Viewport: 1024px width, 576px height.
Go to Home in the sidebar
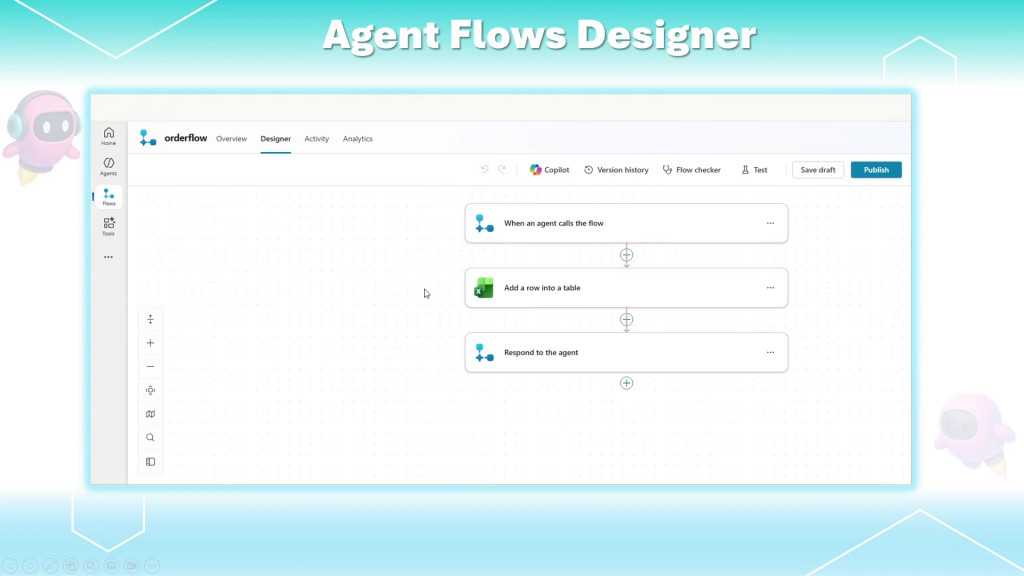click(108, 136)
